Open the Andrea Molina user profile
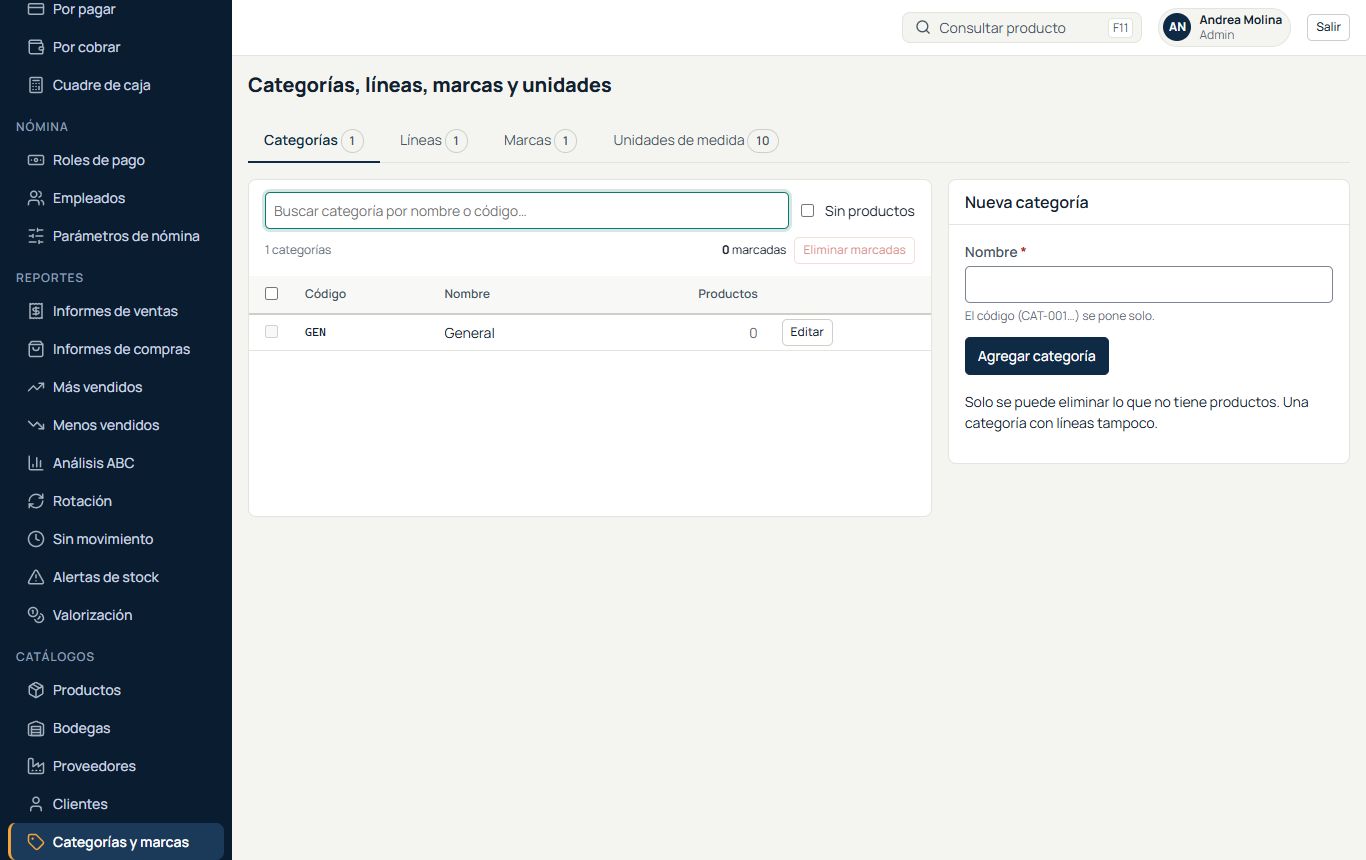 click(x=1225, y=28)
